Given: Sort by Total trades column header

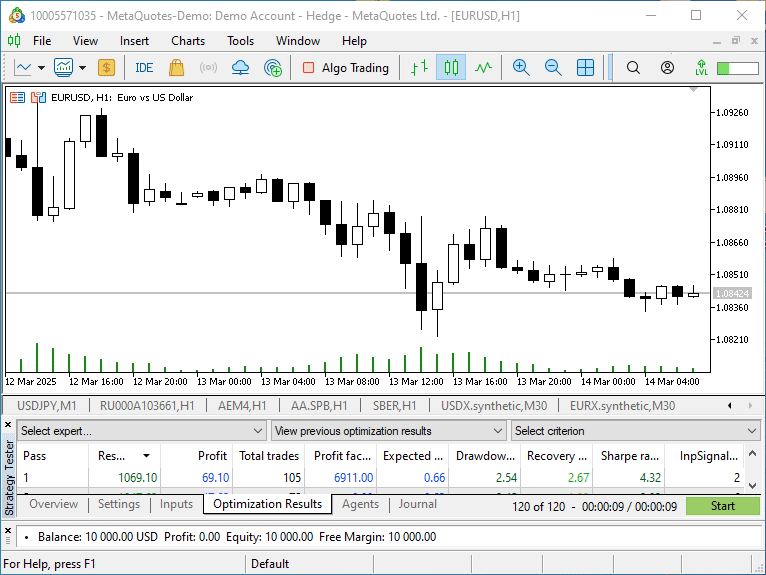Looking at the screenshot, I should tap(269, 456).
